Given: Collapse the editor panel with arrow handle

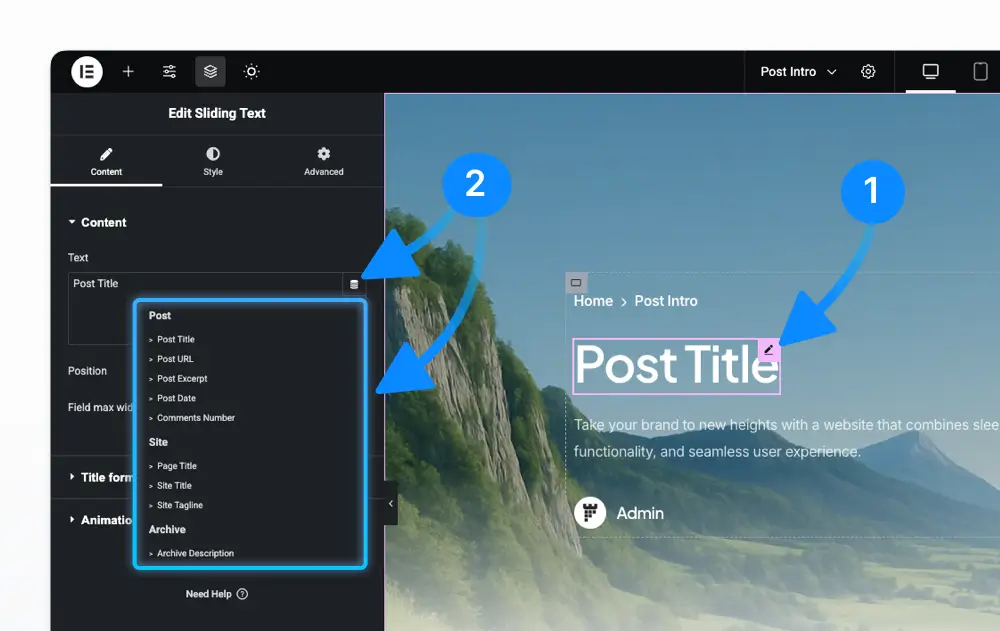Looking at the screenshot, I should pos(391,503).
